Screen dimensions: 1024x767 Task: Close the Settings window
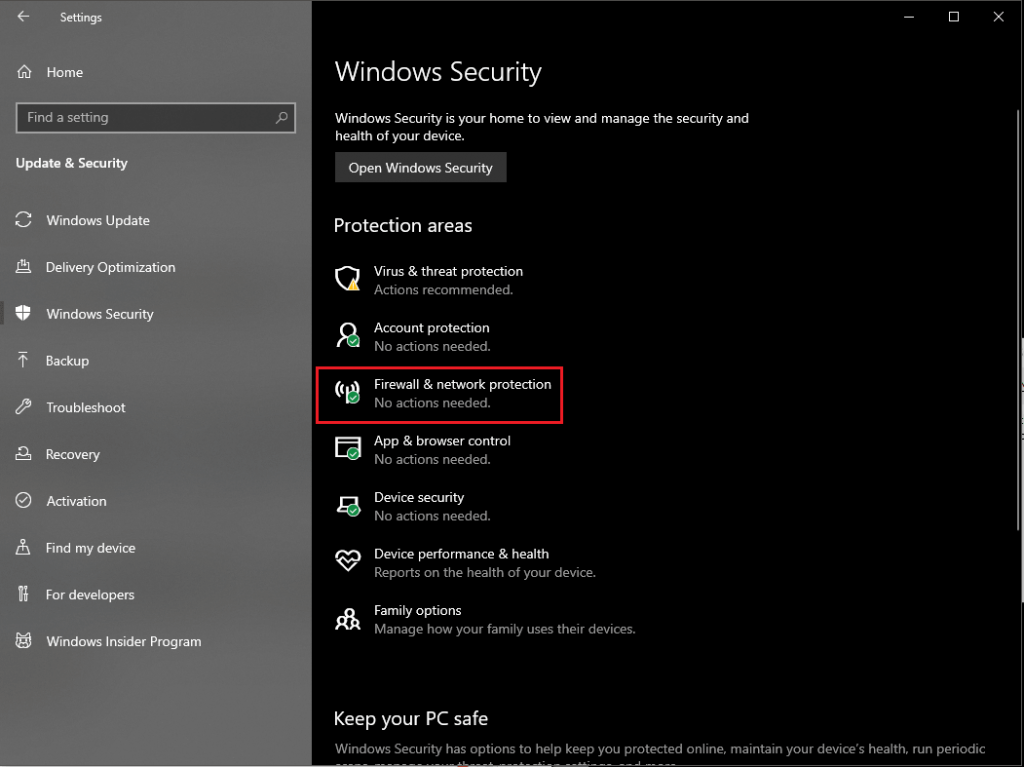coord(998,17)
